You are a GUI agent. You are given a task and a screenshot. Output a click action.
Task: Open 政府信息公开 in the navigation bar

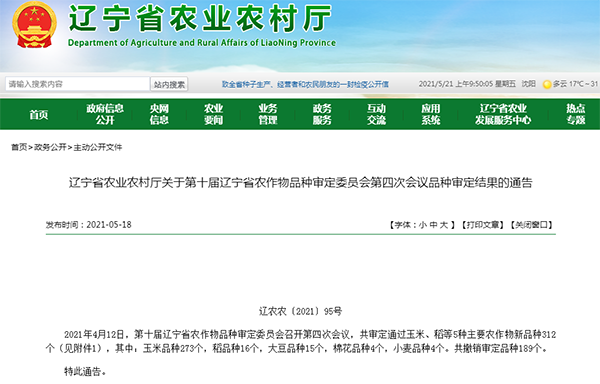[x=105, y=114]
